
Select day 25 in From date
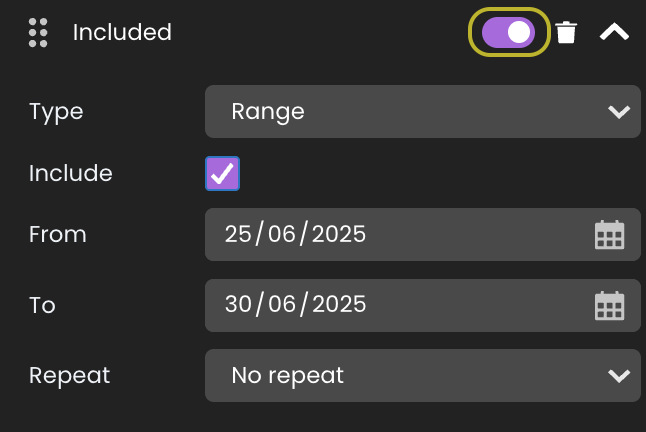238,235
